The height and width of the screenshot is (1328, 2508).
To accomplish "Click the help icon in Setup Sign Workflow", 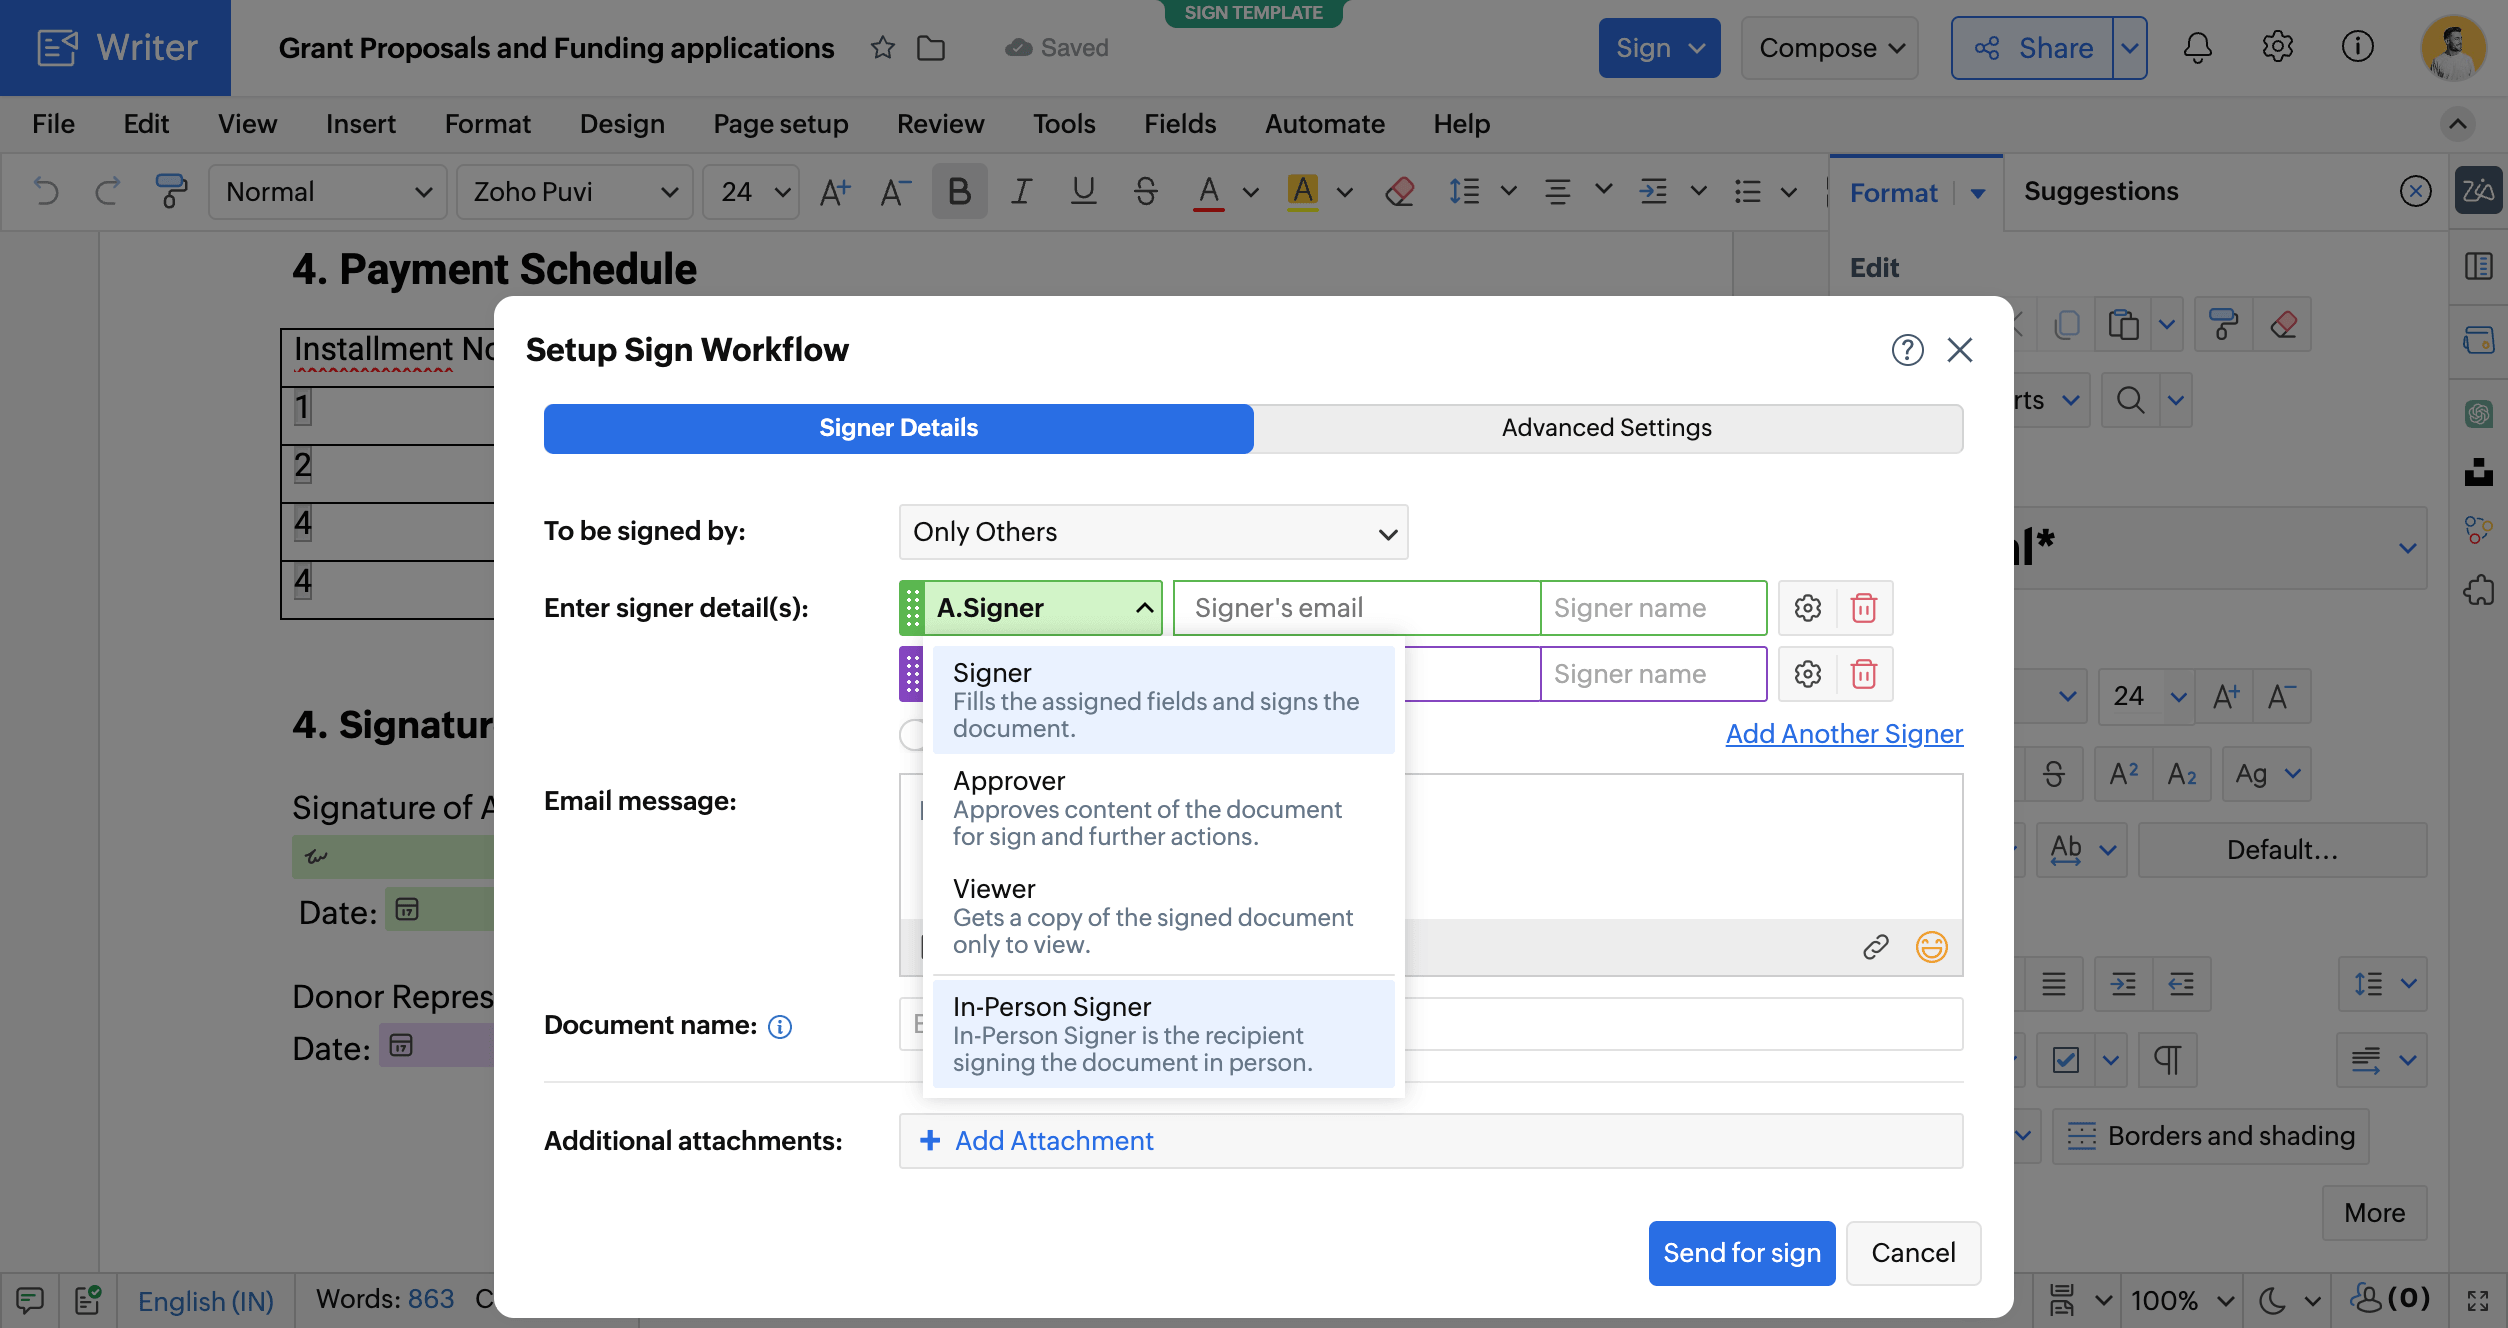I will pyautogui.click(x=1907, y=350).
